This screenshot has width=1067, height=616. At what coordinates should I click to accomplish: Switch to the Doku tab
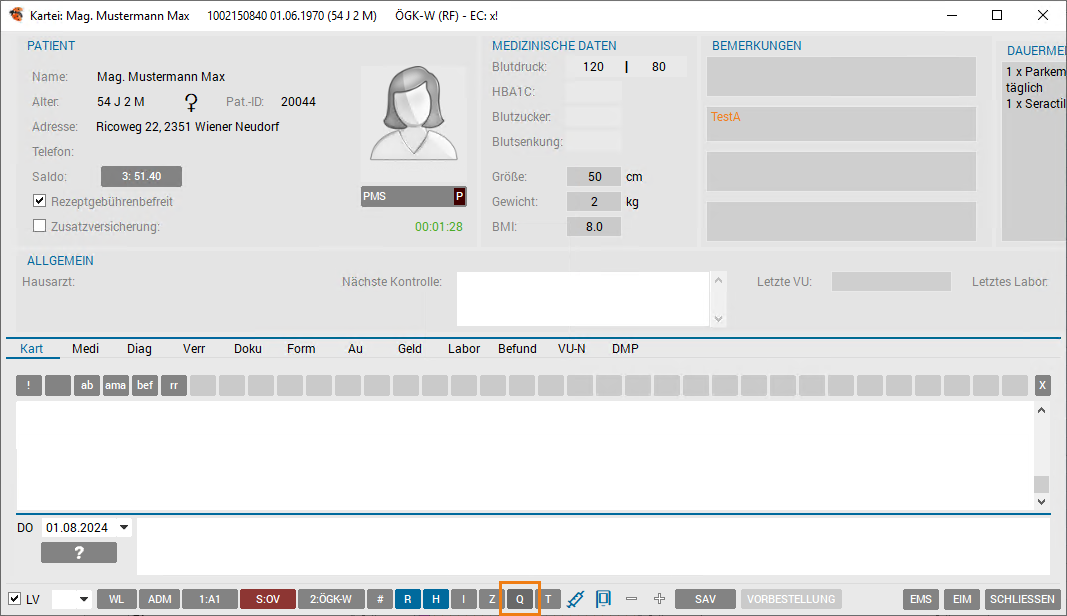(248, 348)
